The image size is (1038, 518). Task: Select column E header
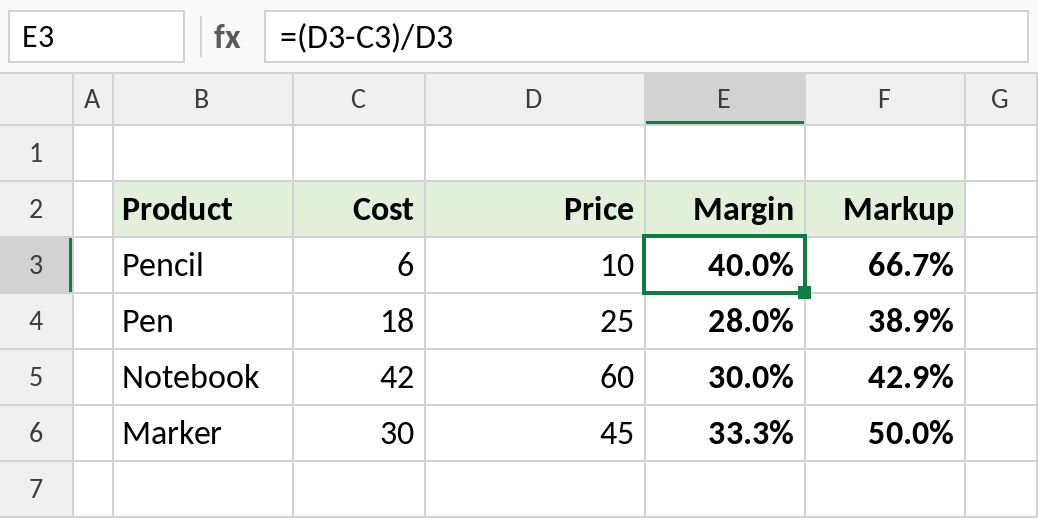click(x=725, y=99)
